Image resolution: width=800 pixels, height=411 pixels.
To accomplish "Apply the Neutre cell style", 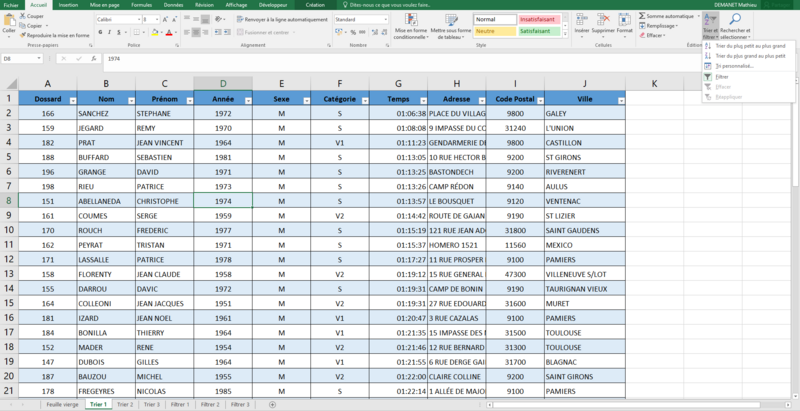I will pos(495,31).
